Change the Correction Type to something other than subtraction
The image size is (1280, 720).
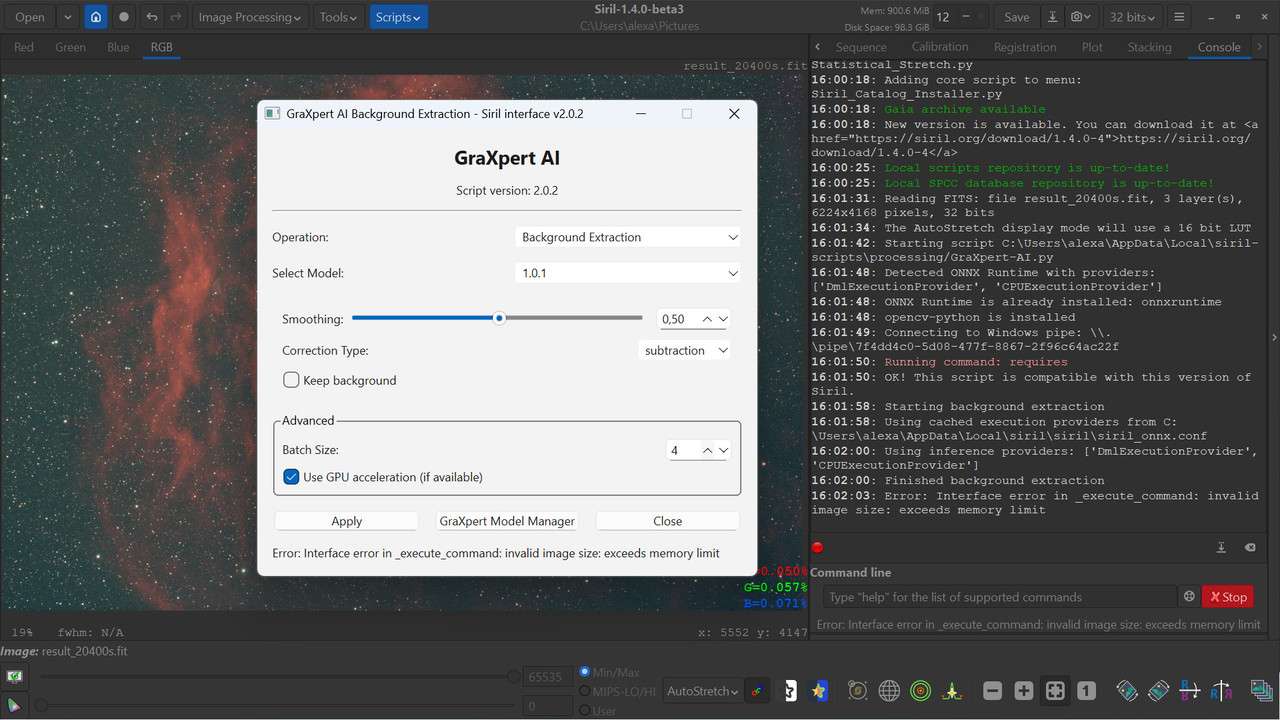[x=684, y=350]
